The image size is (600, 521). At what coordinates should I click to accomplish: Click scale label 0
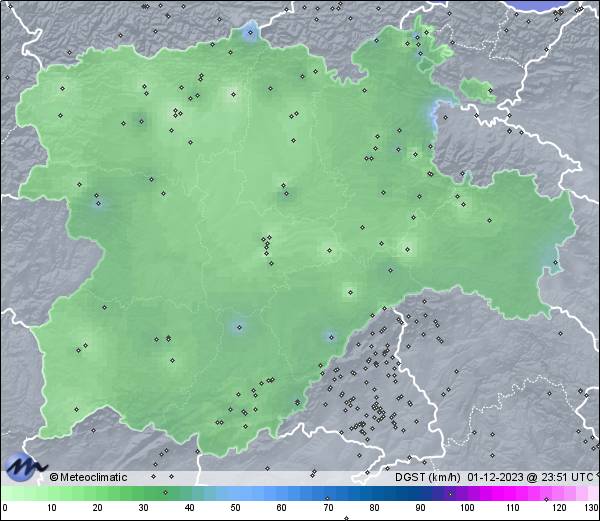tap(5, 508)
